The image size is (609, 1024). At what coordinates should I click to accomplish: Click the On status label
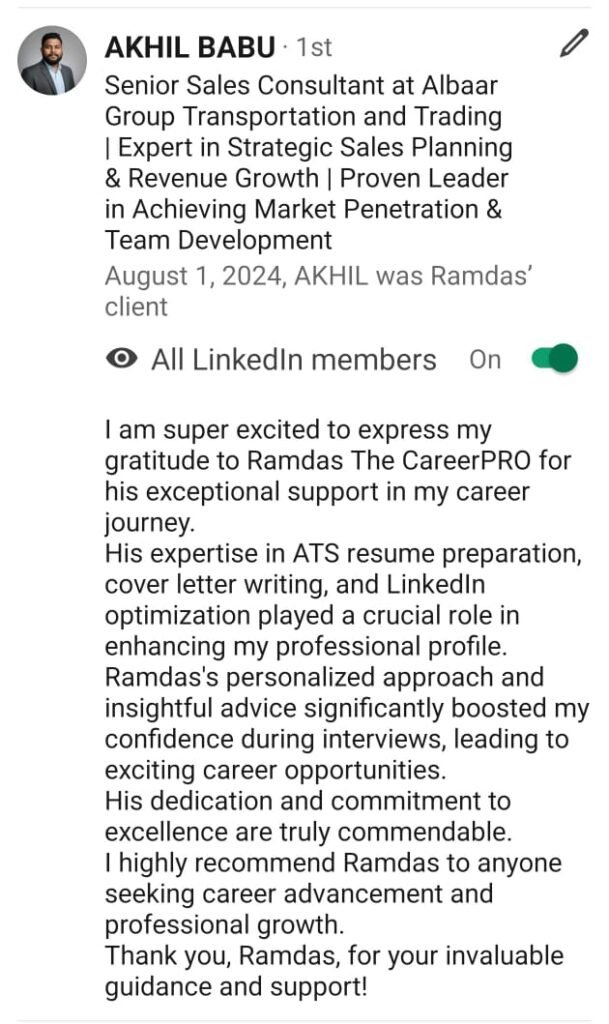[485, 360]
